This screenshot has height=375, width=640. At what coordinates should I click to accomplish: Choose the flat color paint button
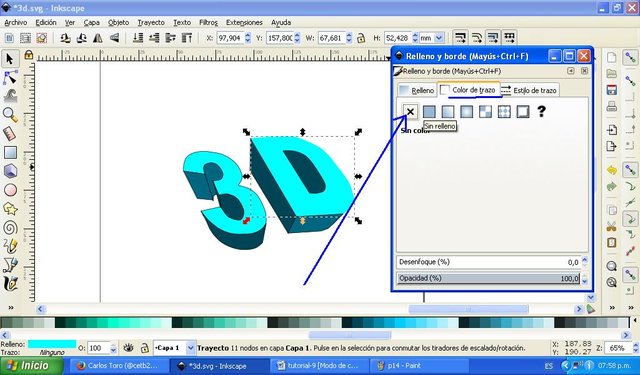pos(429,111)
